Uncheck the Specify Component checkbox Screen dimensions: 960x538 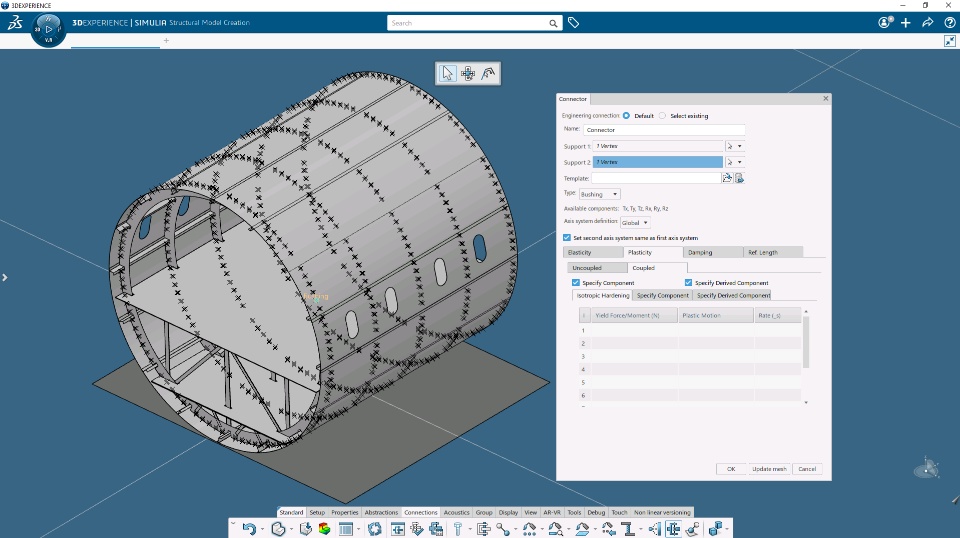tap(576, 283)
